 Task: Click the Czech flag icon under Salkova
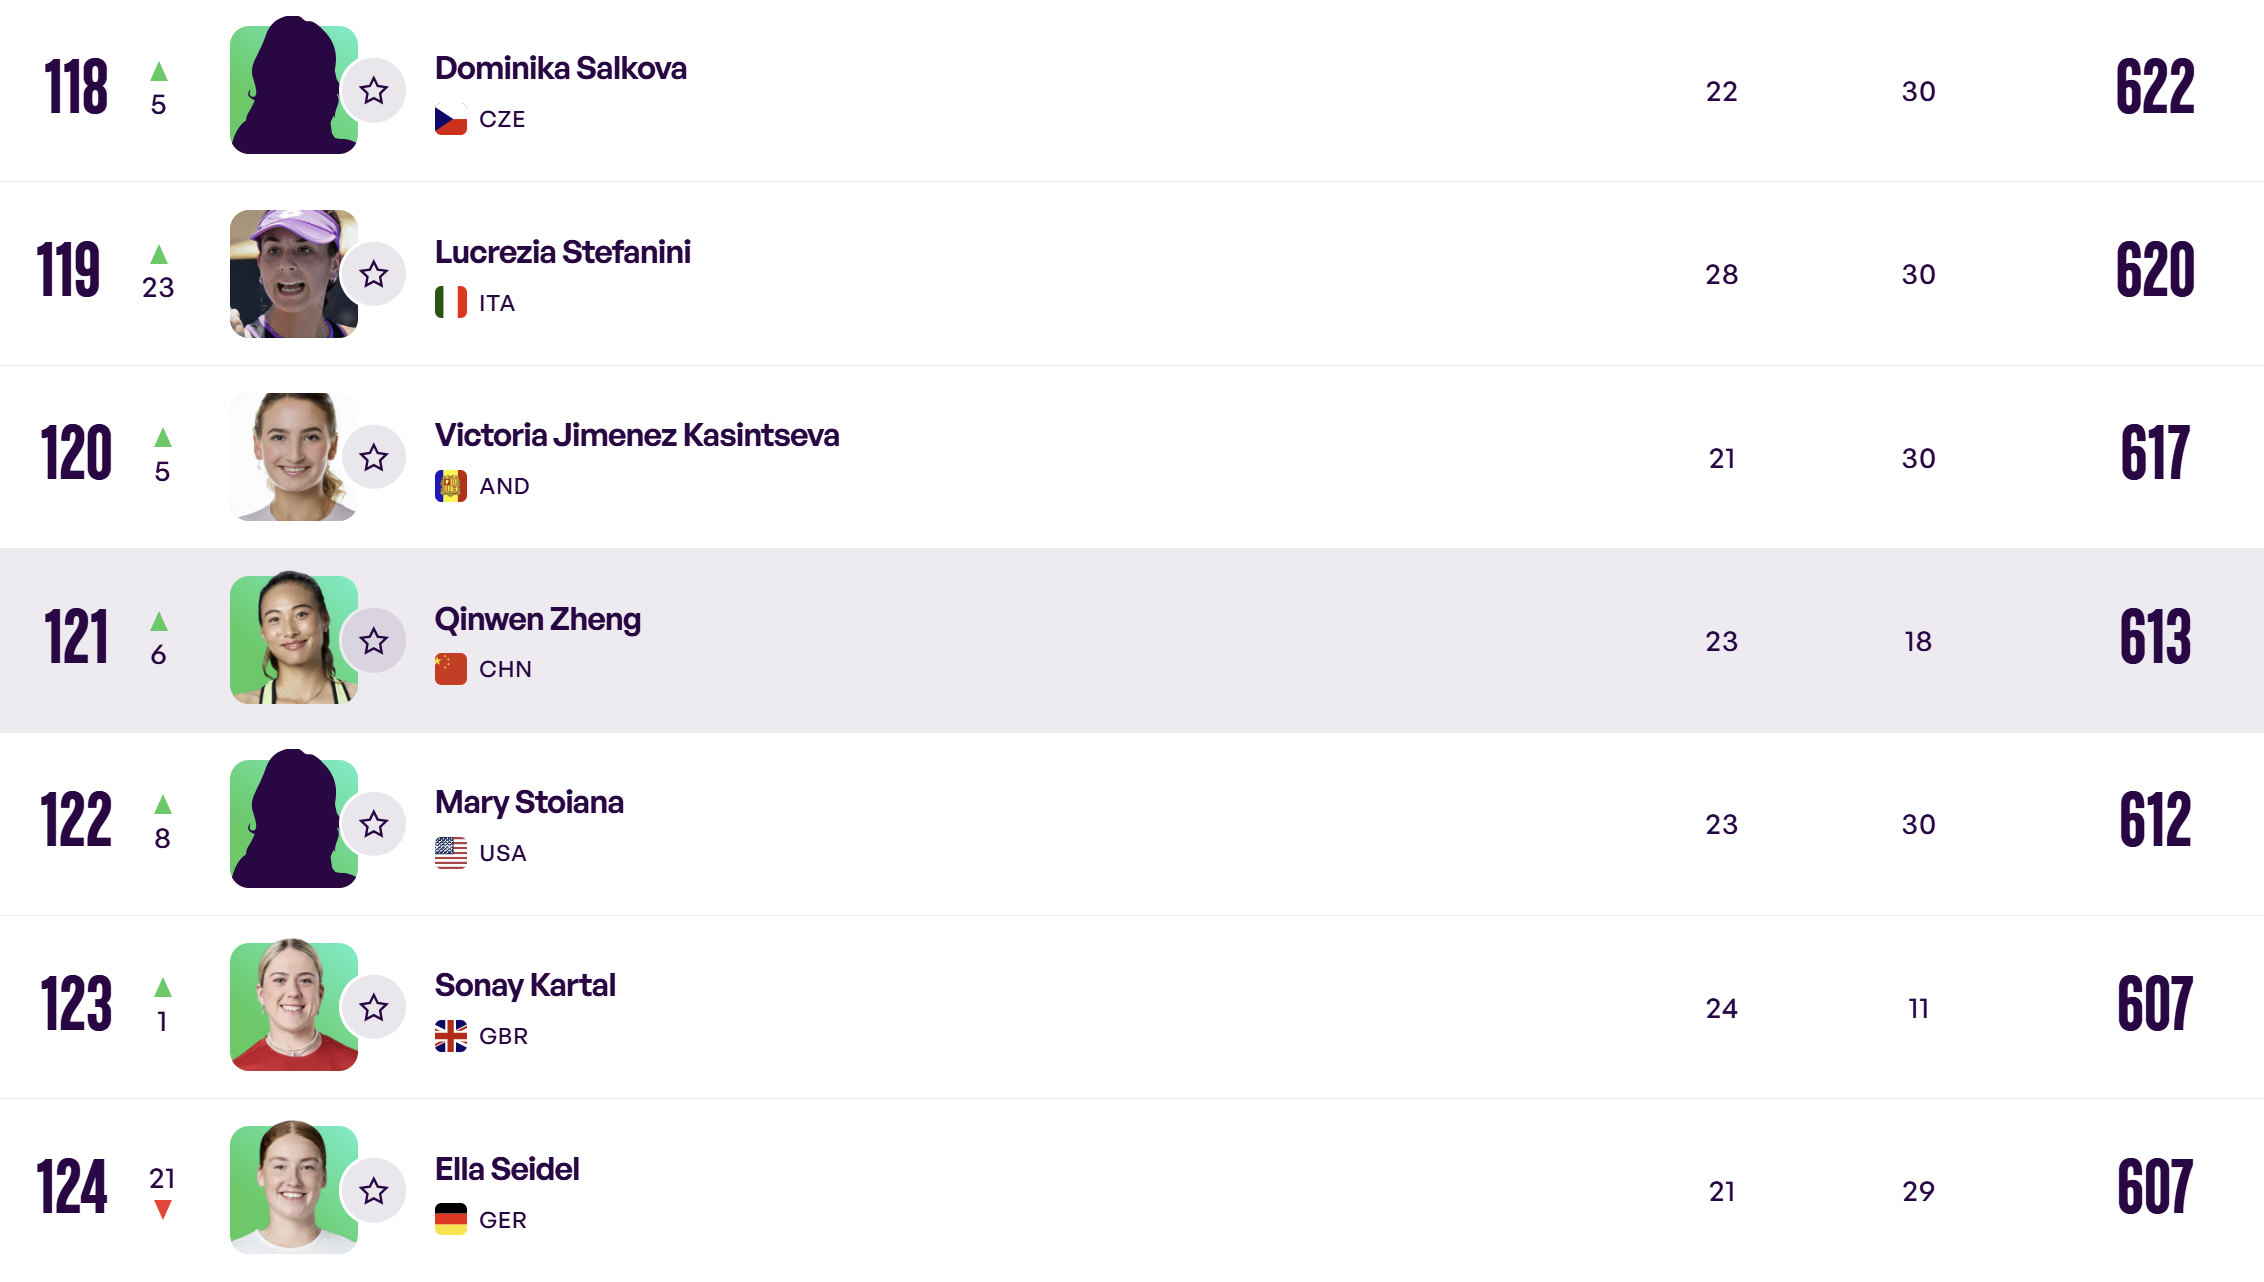point(451,119)
